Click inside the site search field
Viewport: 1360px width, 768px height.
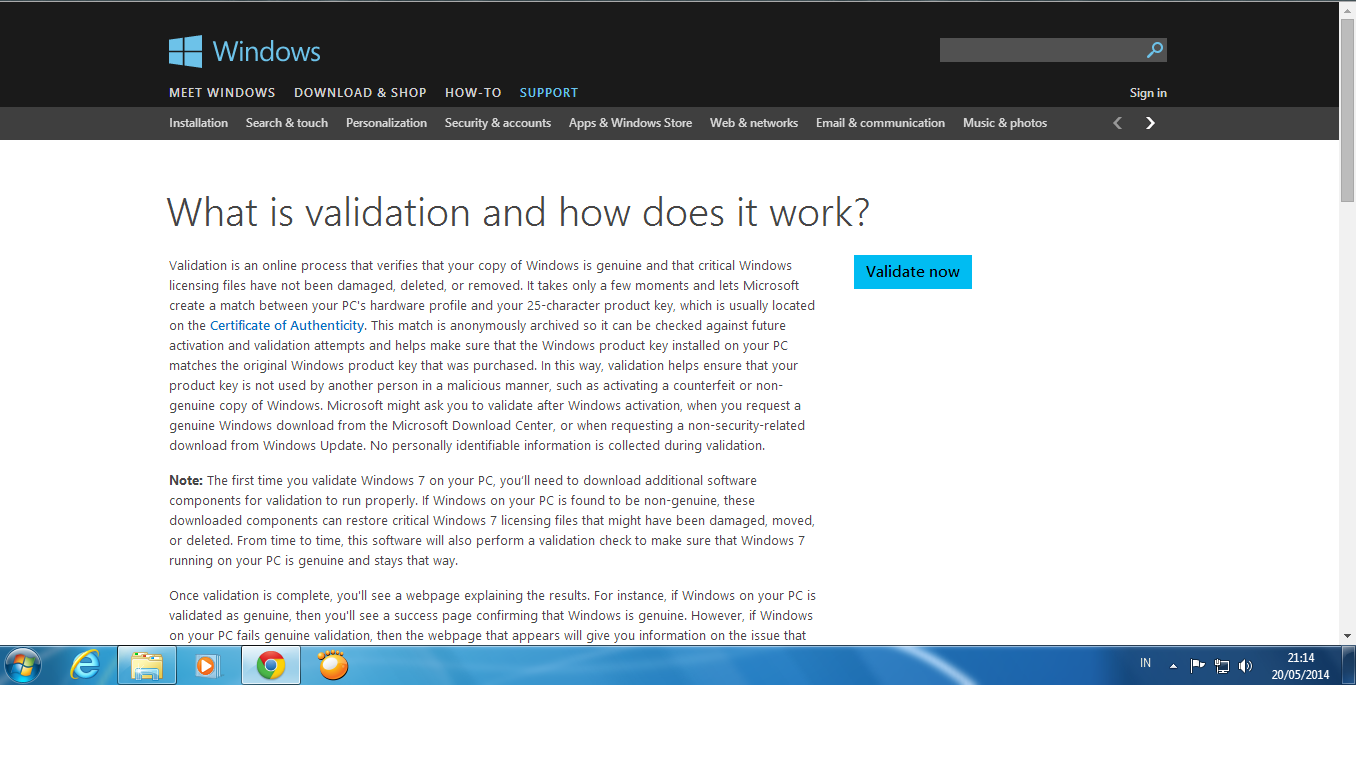1042,50
